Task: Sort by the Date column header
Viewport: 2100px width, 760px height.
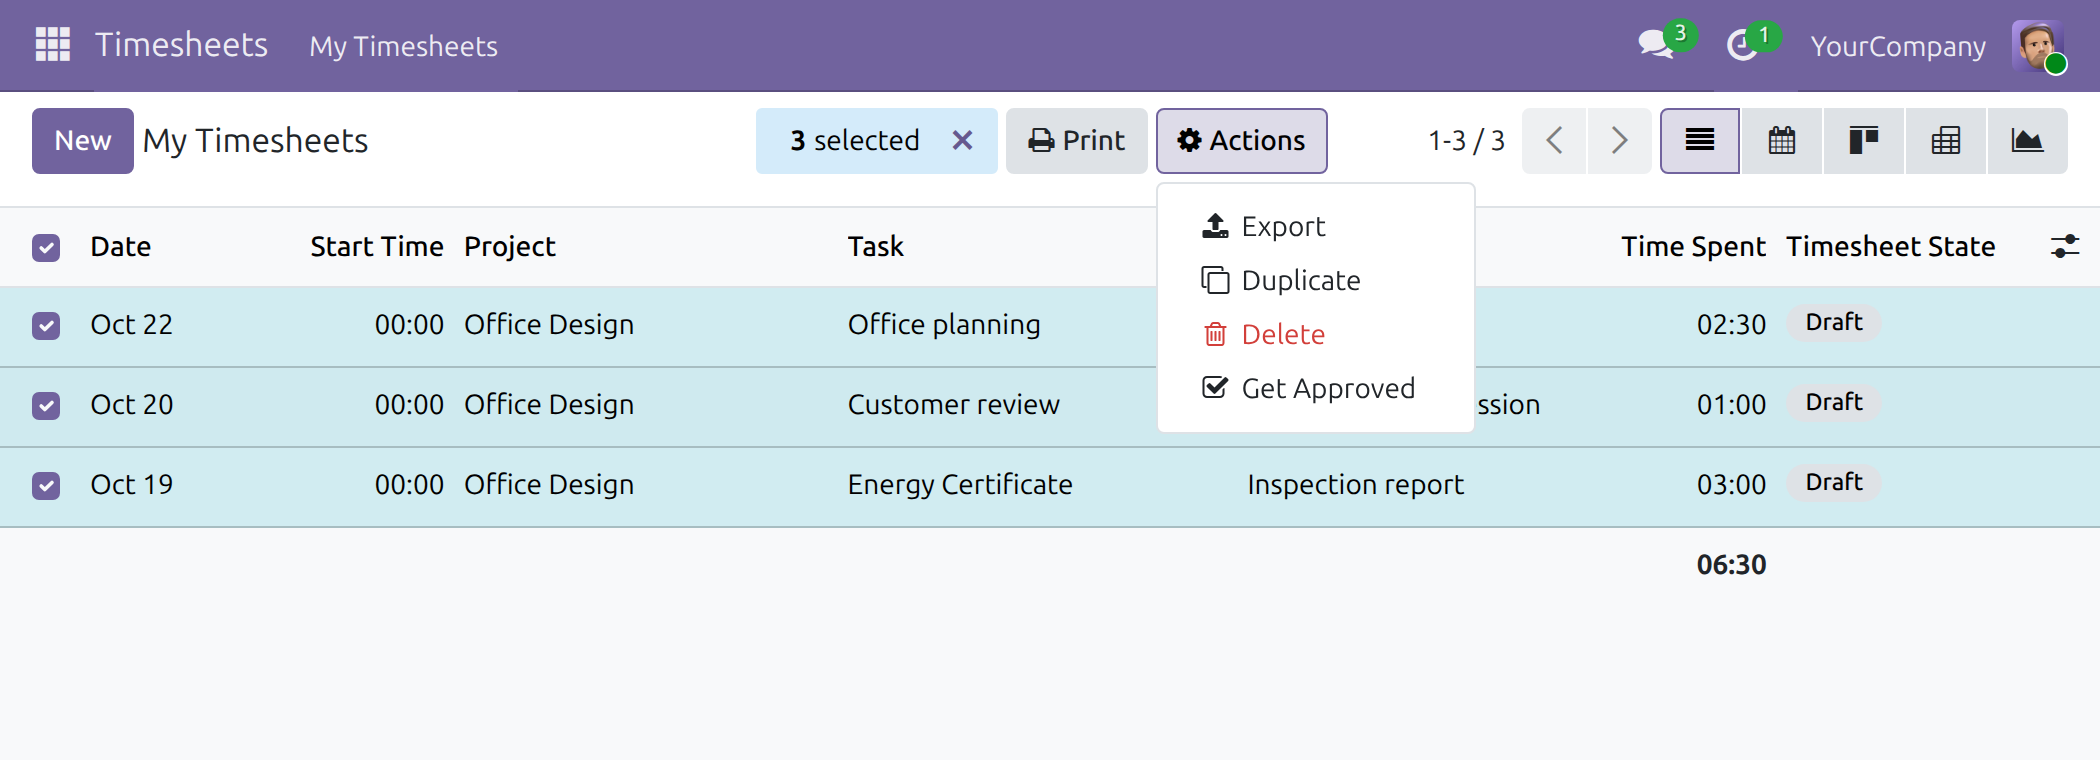Action: (121, 247)
